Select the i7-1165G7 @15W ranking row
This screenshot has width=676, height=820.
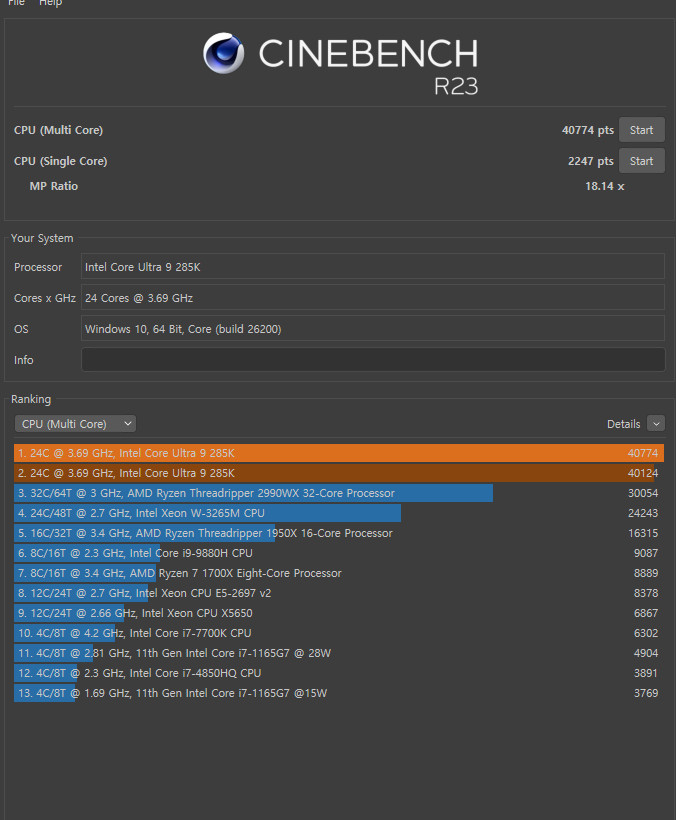339,693
